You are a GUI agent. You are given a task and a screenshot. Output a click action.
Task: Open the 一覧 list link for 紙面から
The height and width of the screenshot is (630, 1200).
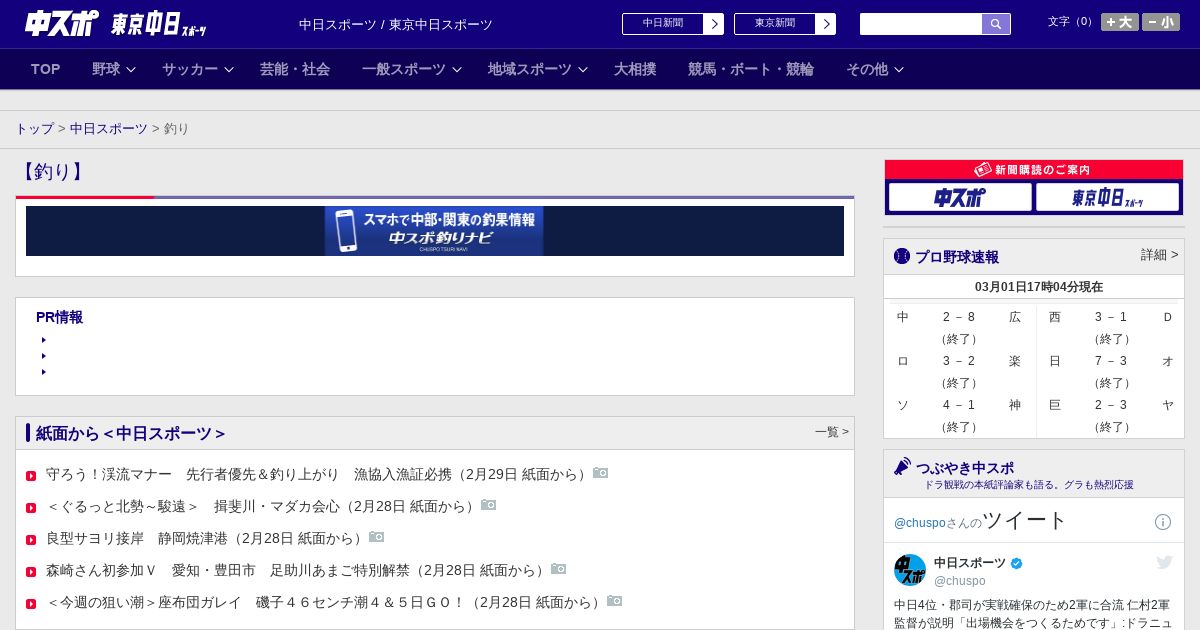pos(832,432)
